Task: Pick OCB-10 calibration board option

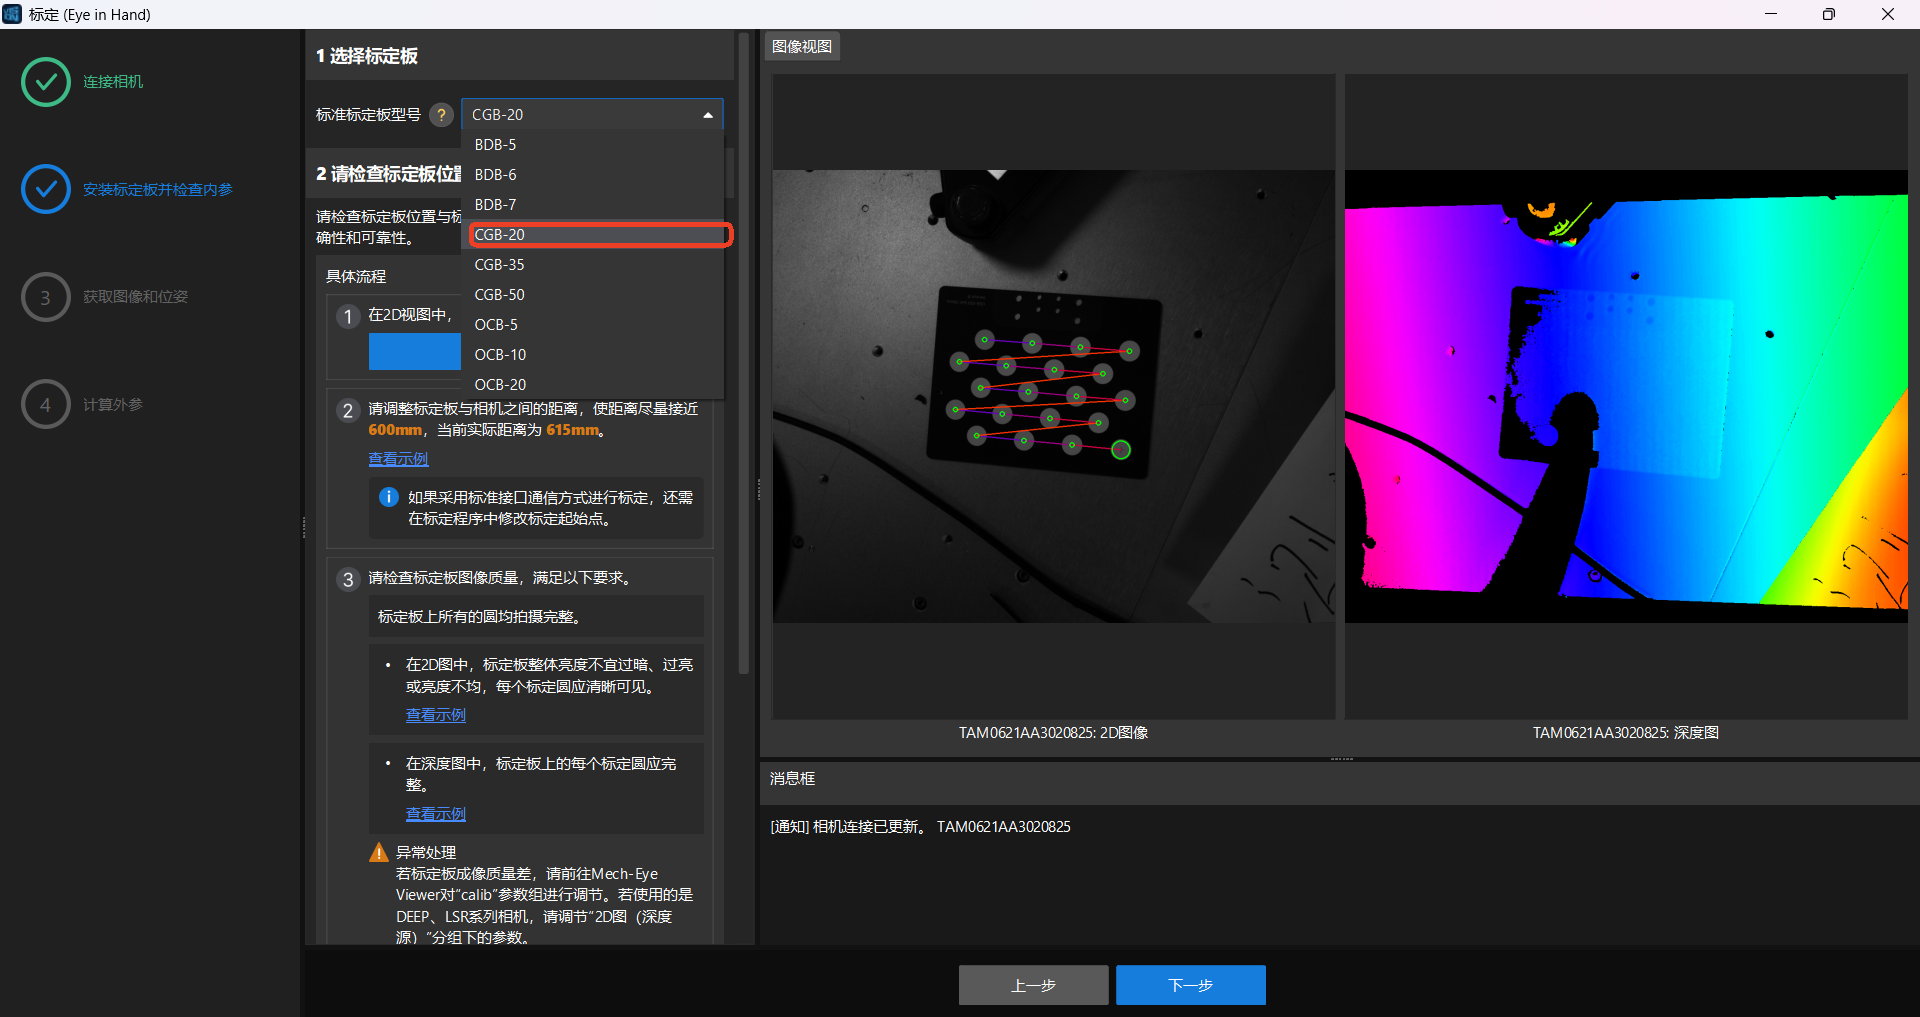Action: pyautogui.click(x=500, y=355)
